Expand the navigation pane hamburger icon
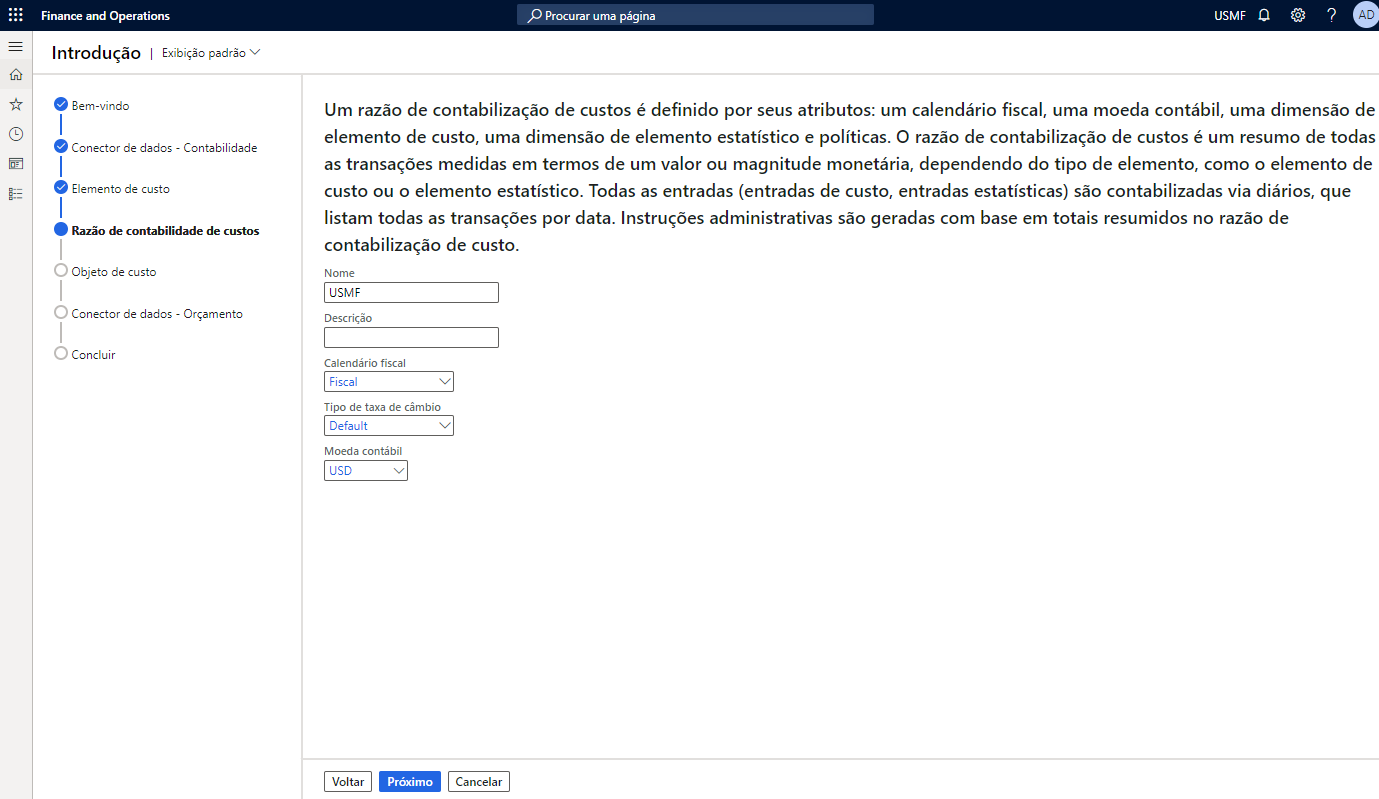This screenshot has width=1379, height=799. [x=15, y=47]
